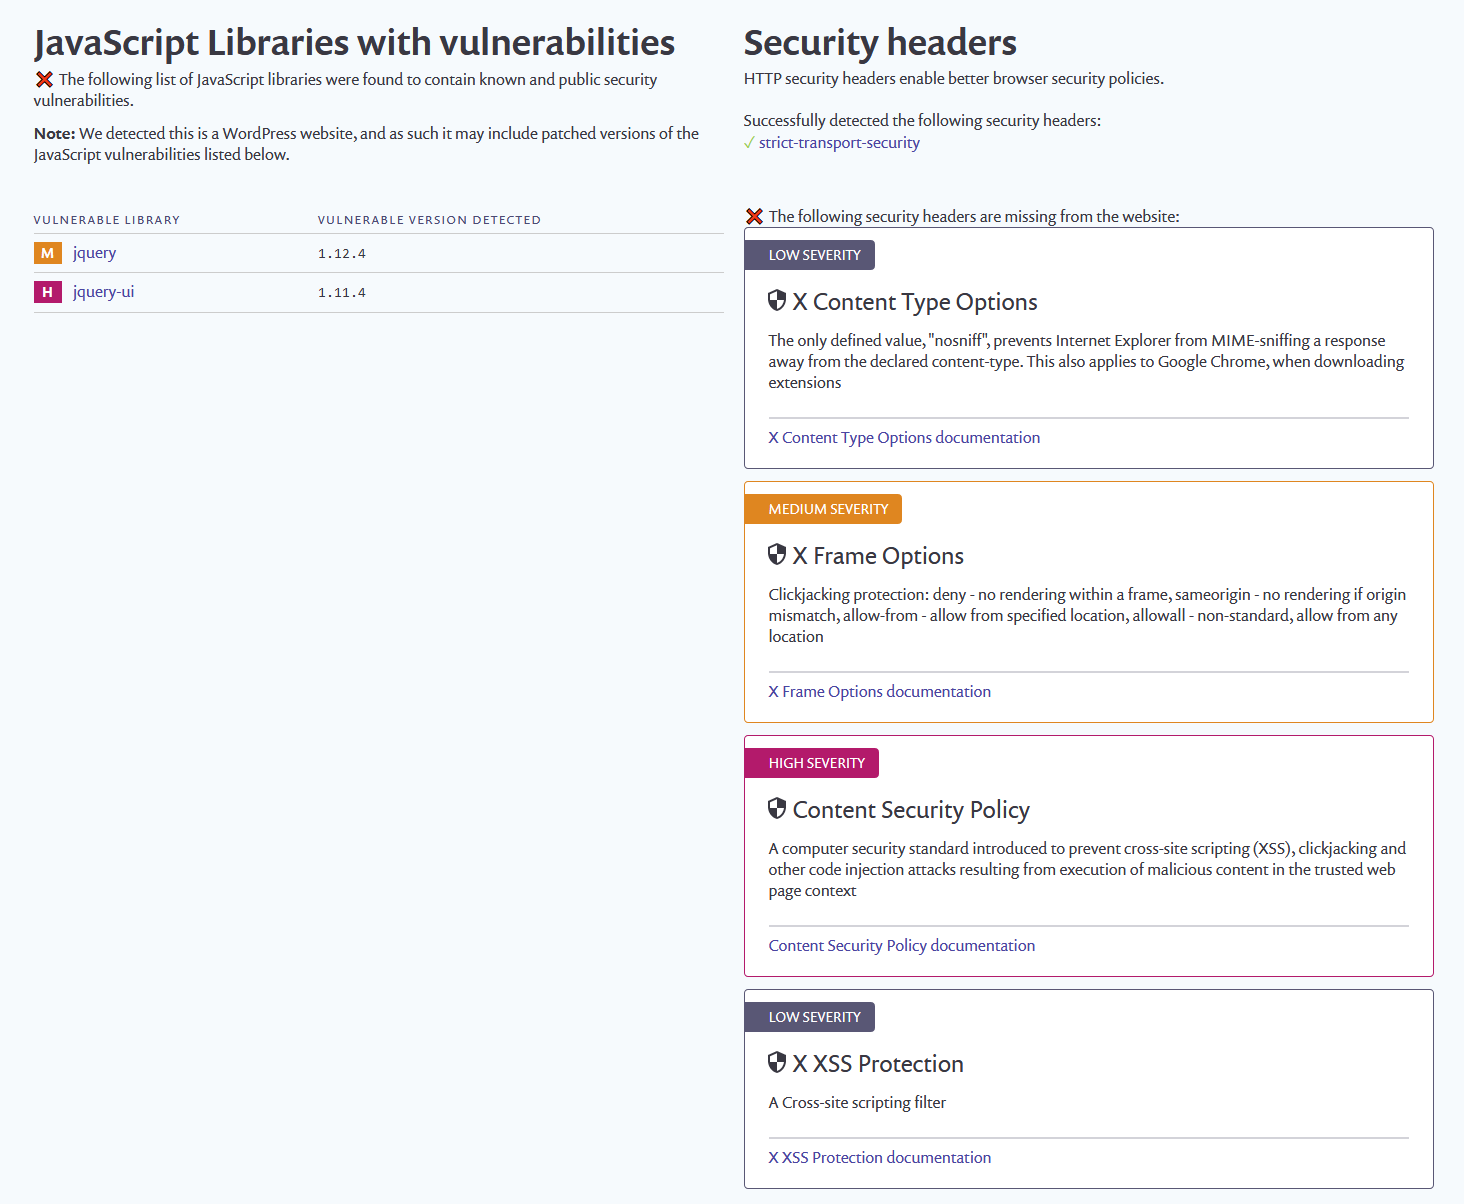Click the Medium Severity orange label
The height and width of the screenshot is (1204, 1464).
[x=823, y=509]
